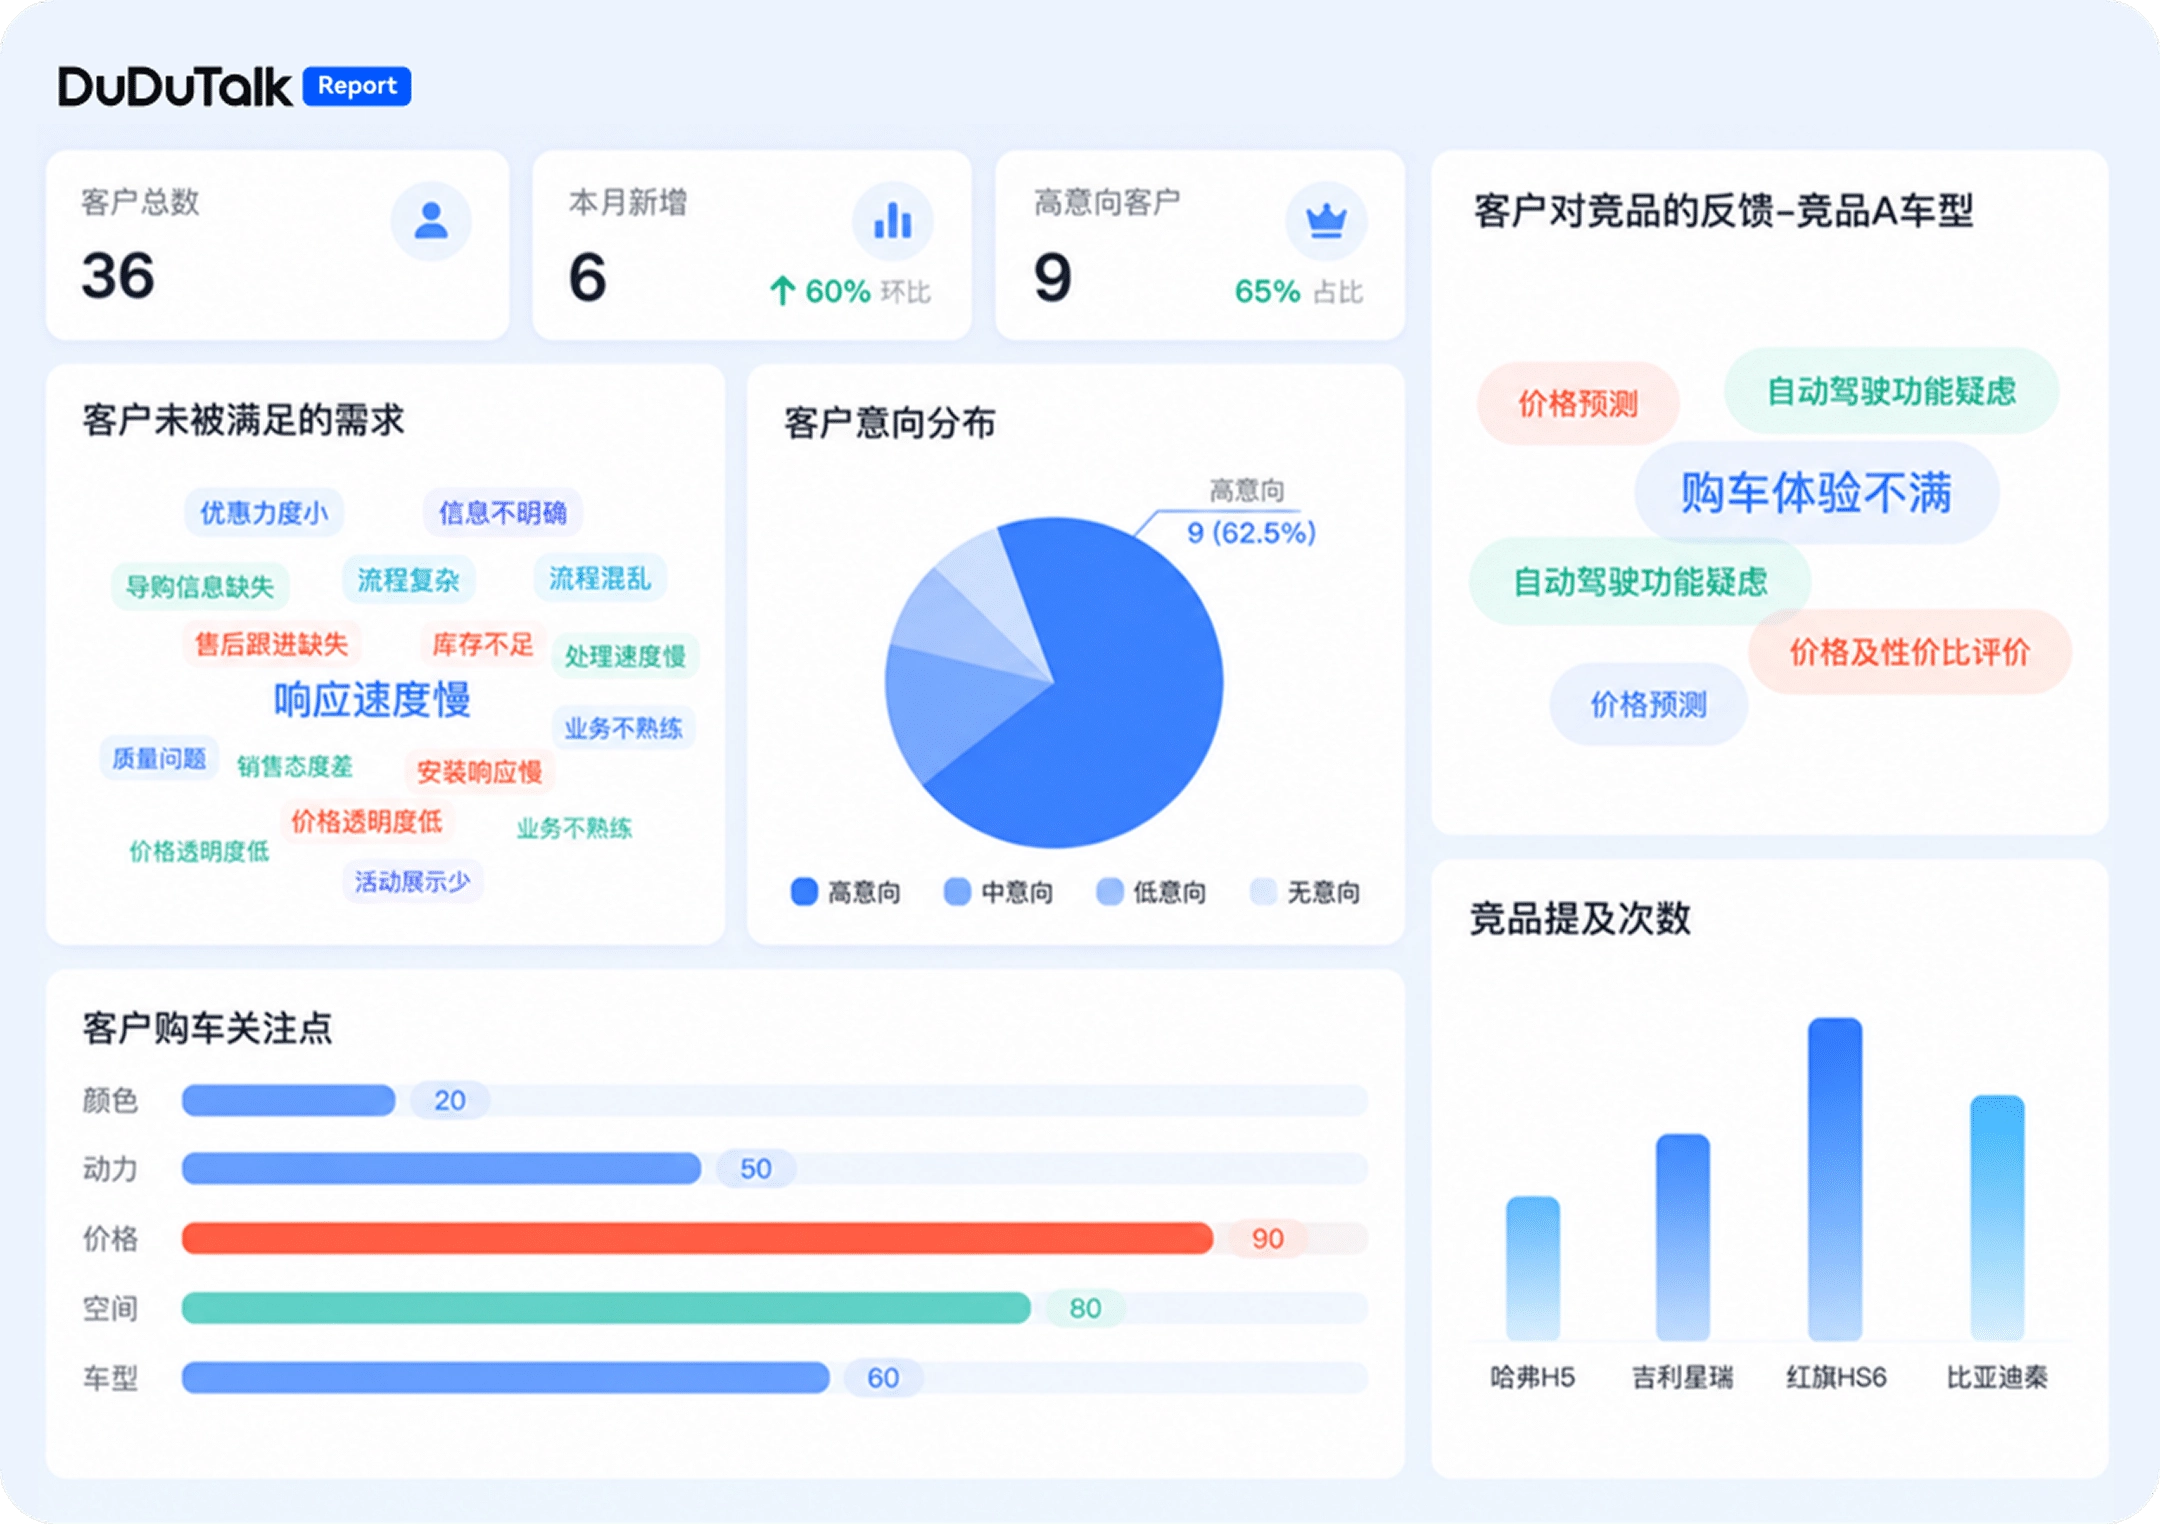Click the 安装响应慢 tag
The width and height of the screenshot is (2160, 1525).
(x=479, y=772)
